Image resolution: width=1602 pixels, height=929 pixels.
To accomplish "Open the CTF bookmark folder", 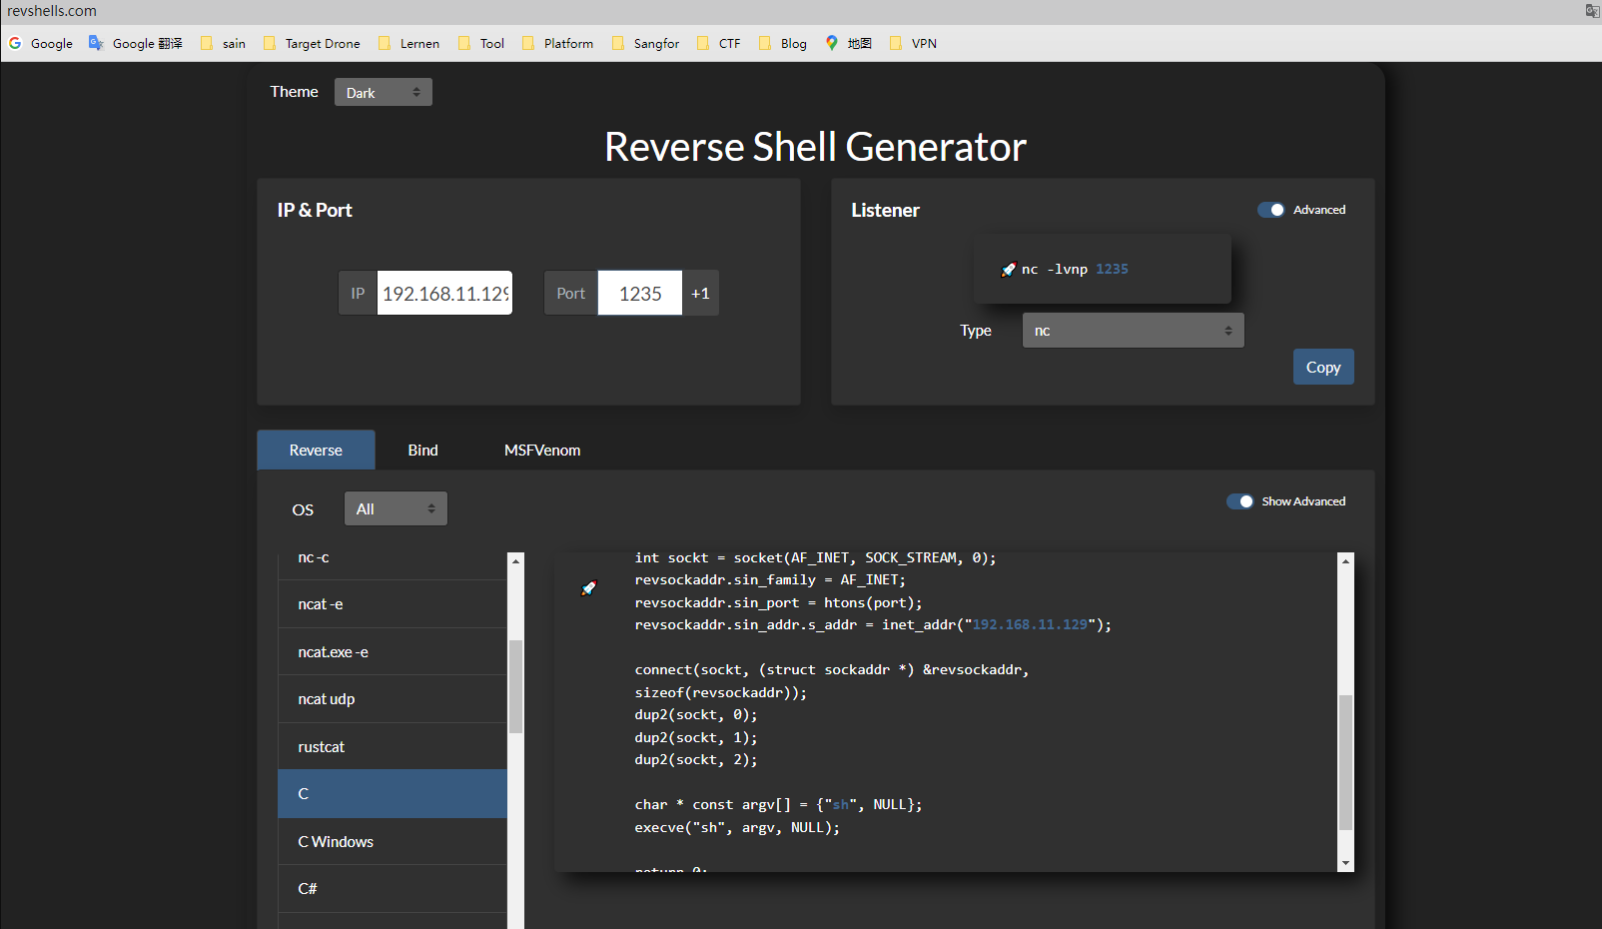I will [x=719, y=43].
